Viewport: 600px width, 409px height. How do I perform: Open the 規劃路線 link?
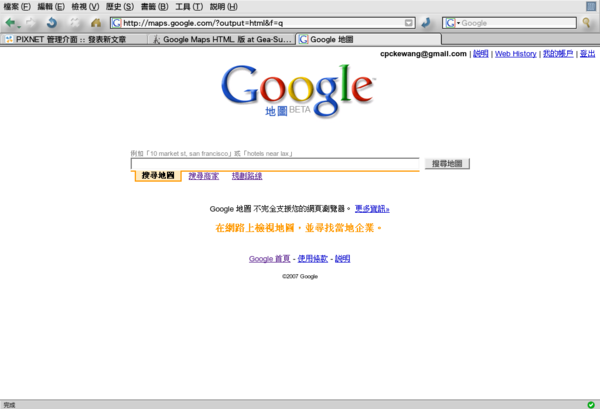247,176
